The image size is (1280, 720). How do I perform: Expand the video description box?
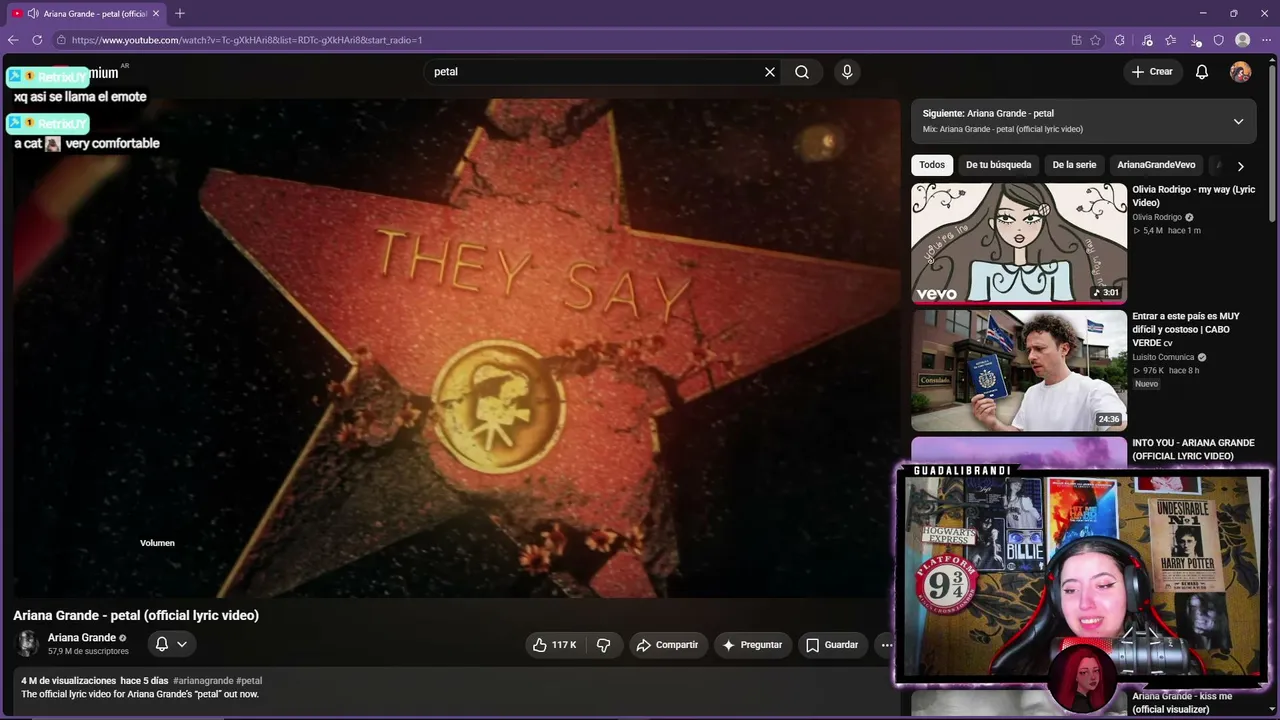click(456, 692)
